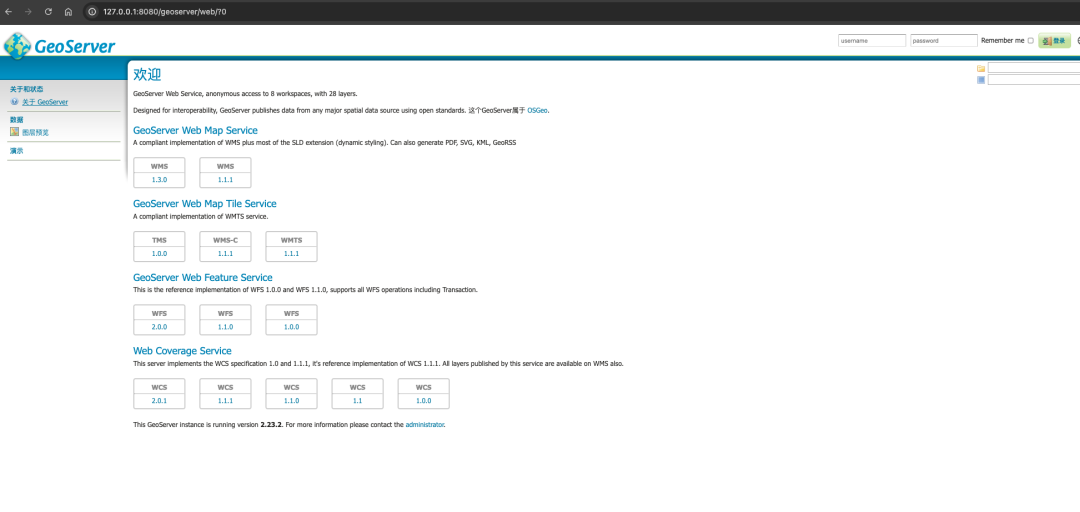Open WCS version 1.1.0 link
Viewport: 1080px width, 512px height.
point(291,400)
